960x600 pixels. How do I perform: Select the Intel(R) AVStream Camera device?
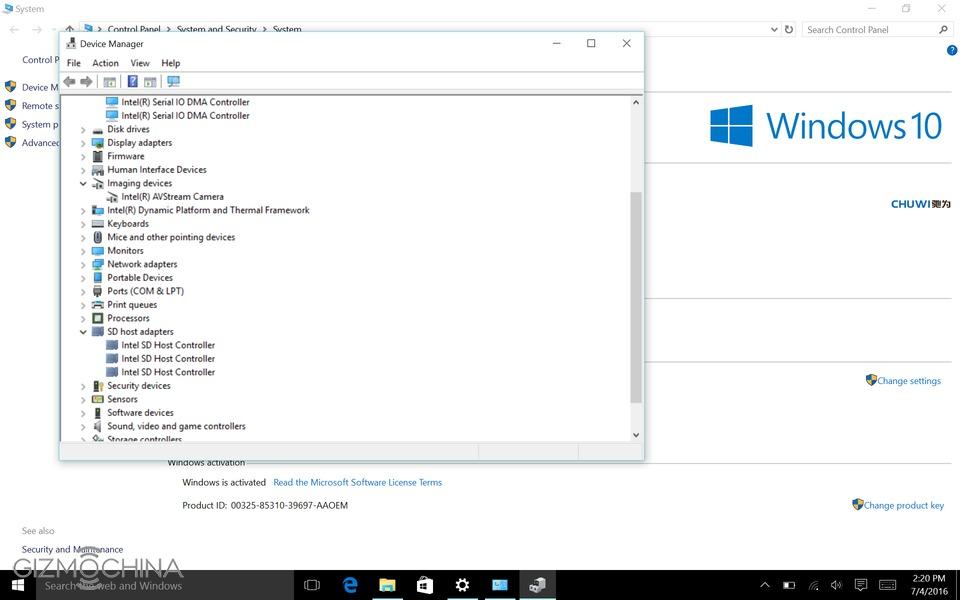pyautogui.click(x=172, y=197)
